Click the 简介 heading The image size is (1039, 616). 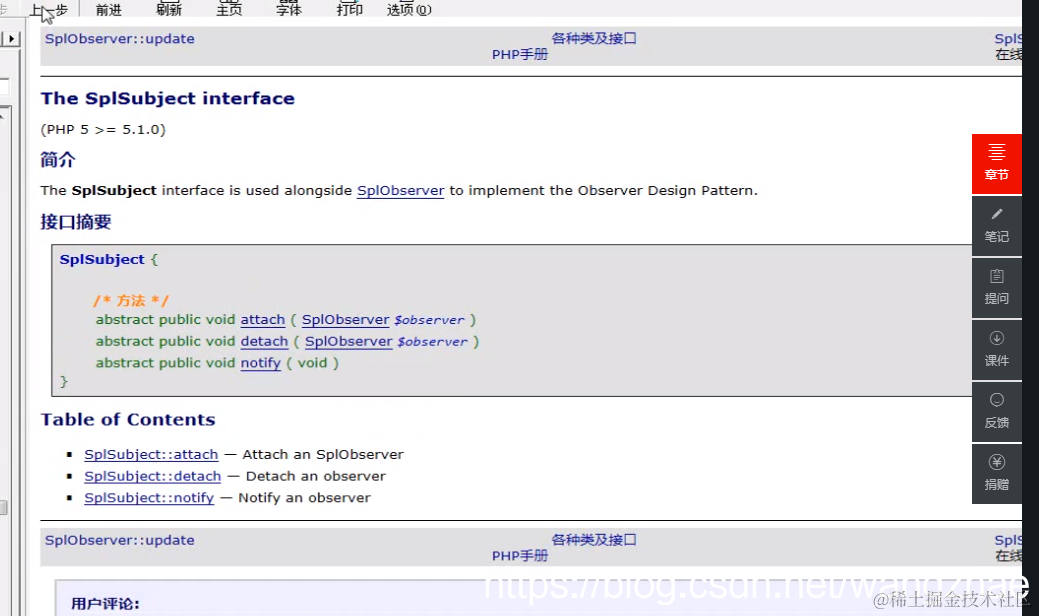coord(58,160)
